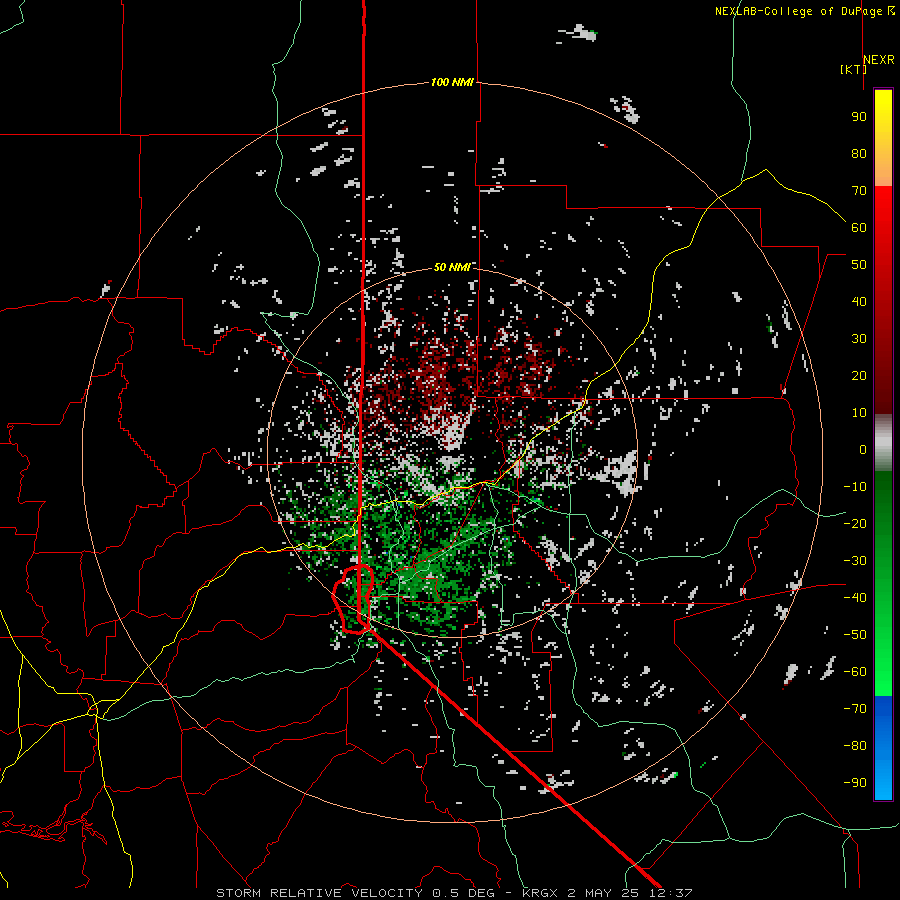Select the 80 value on the velocity scale
Screen dimensions: 900x900
(x=859, y=154)
